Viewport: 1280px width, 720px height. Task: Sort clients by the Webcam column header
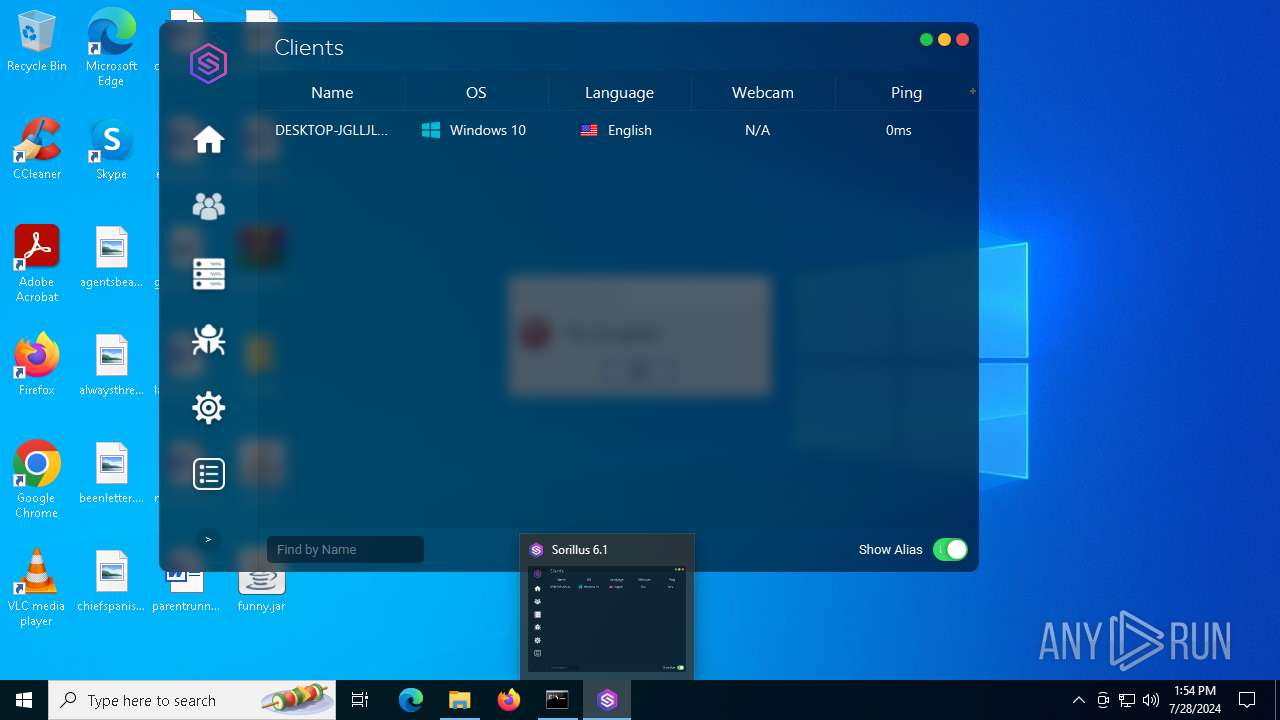click(763, 92)
